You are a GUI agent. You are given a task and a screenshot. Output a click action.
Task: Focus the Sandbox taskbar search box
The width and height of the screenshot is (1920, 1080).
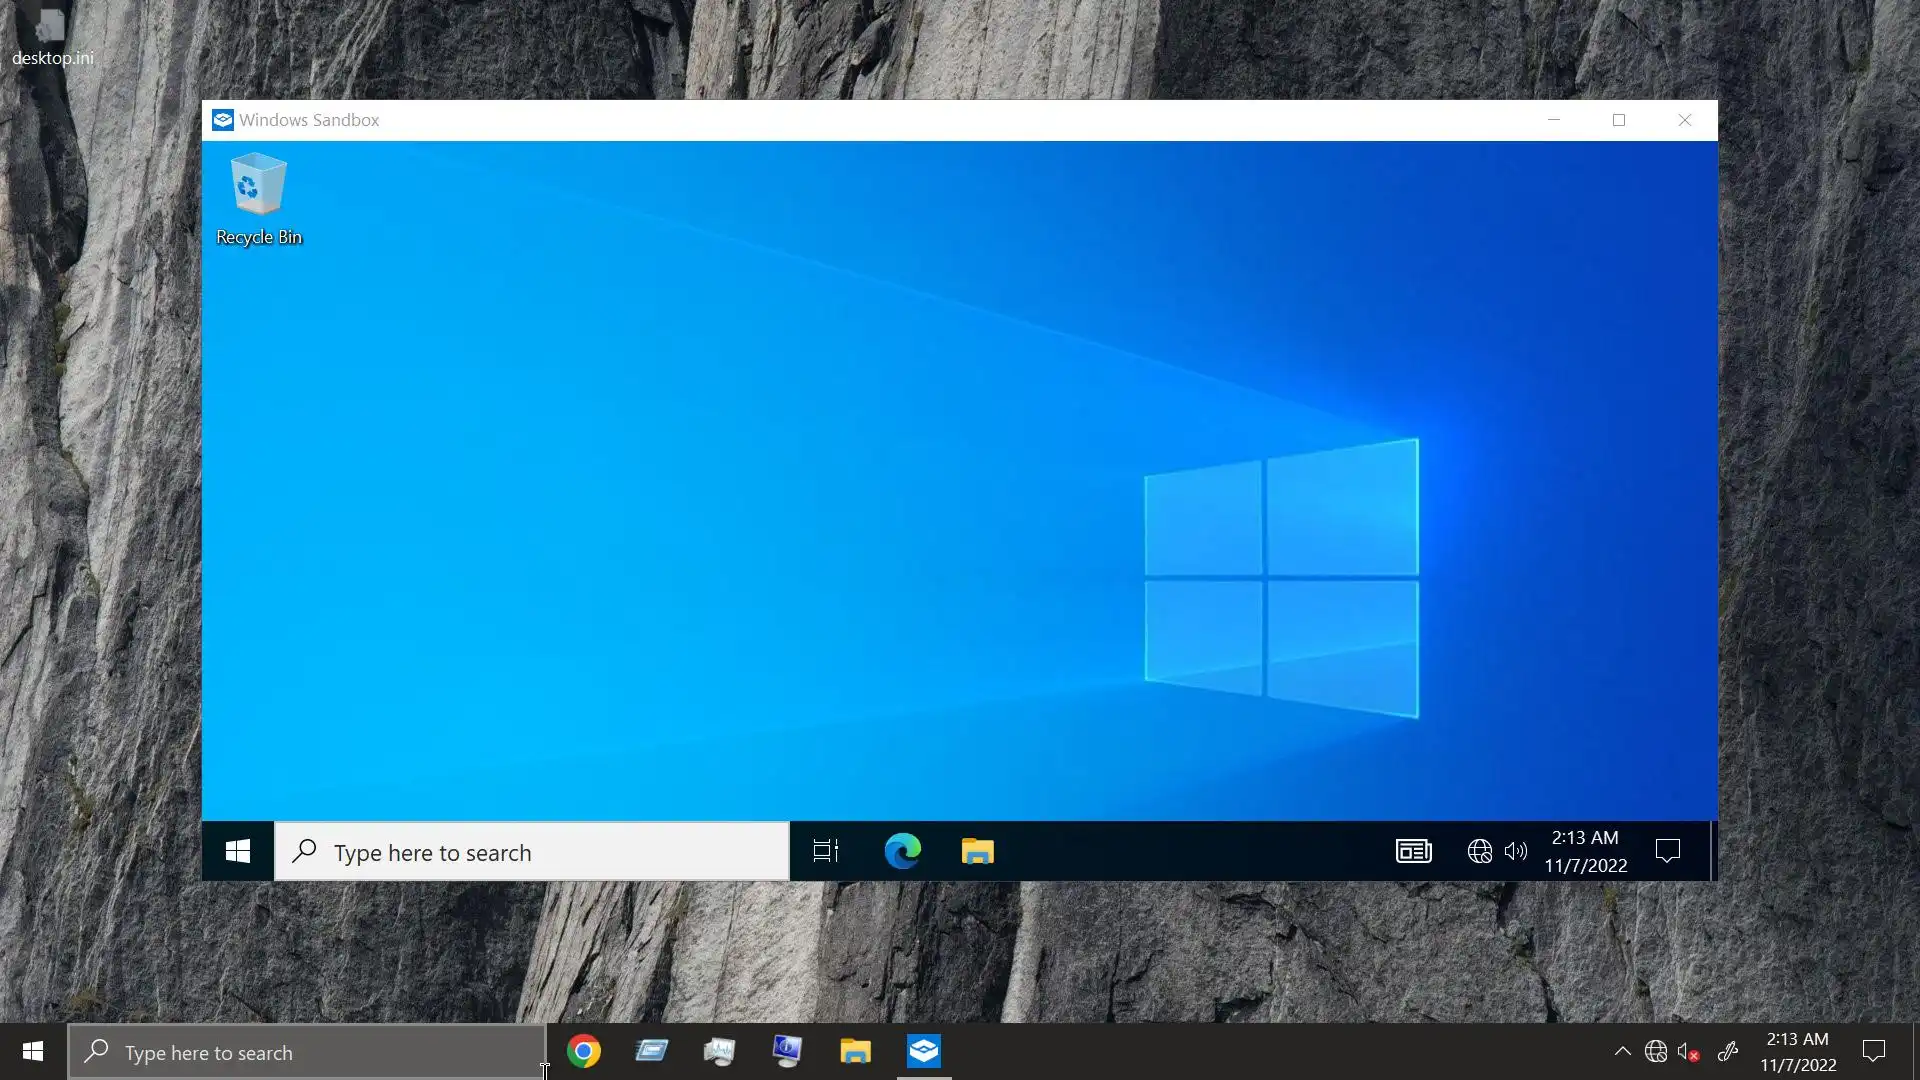tap(532, 852)
